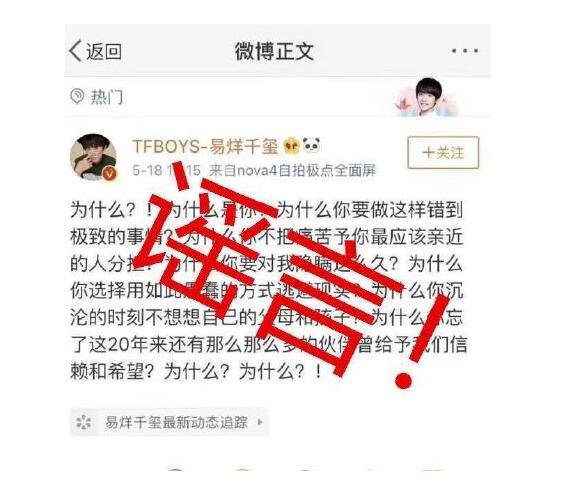Screen dimensions: 566x482
Task: View the poster's round profile avatar
Action: pos(94,157)
